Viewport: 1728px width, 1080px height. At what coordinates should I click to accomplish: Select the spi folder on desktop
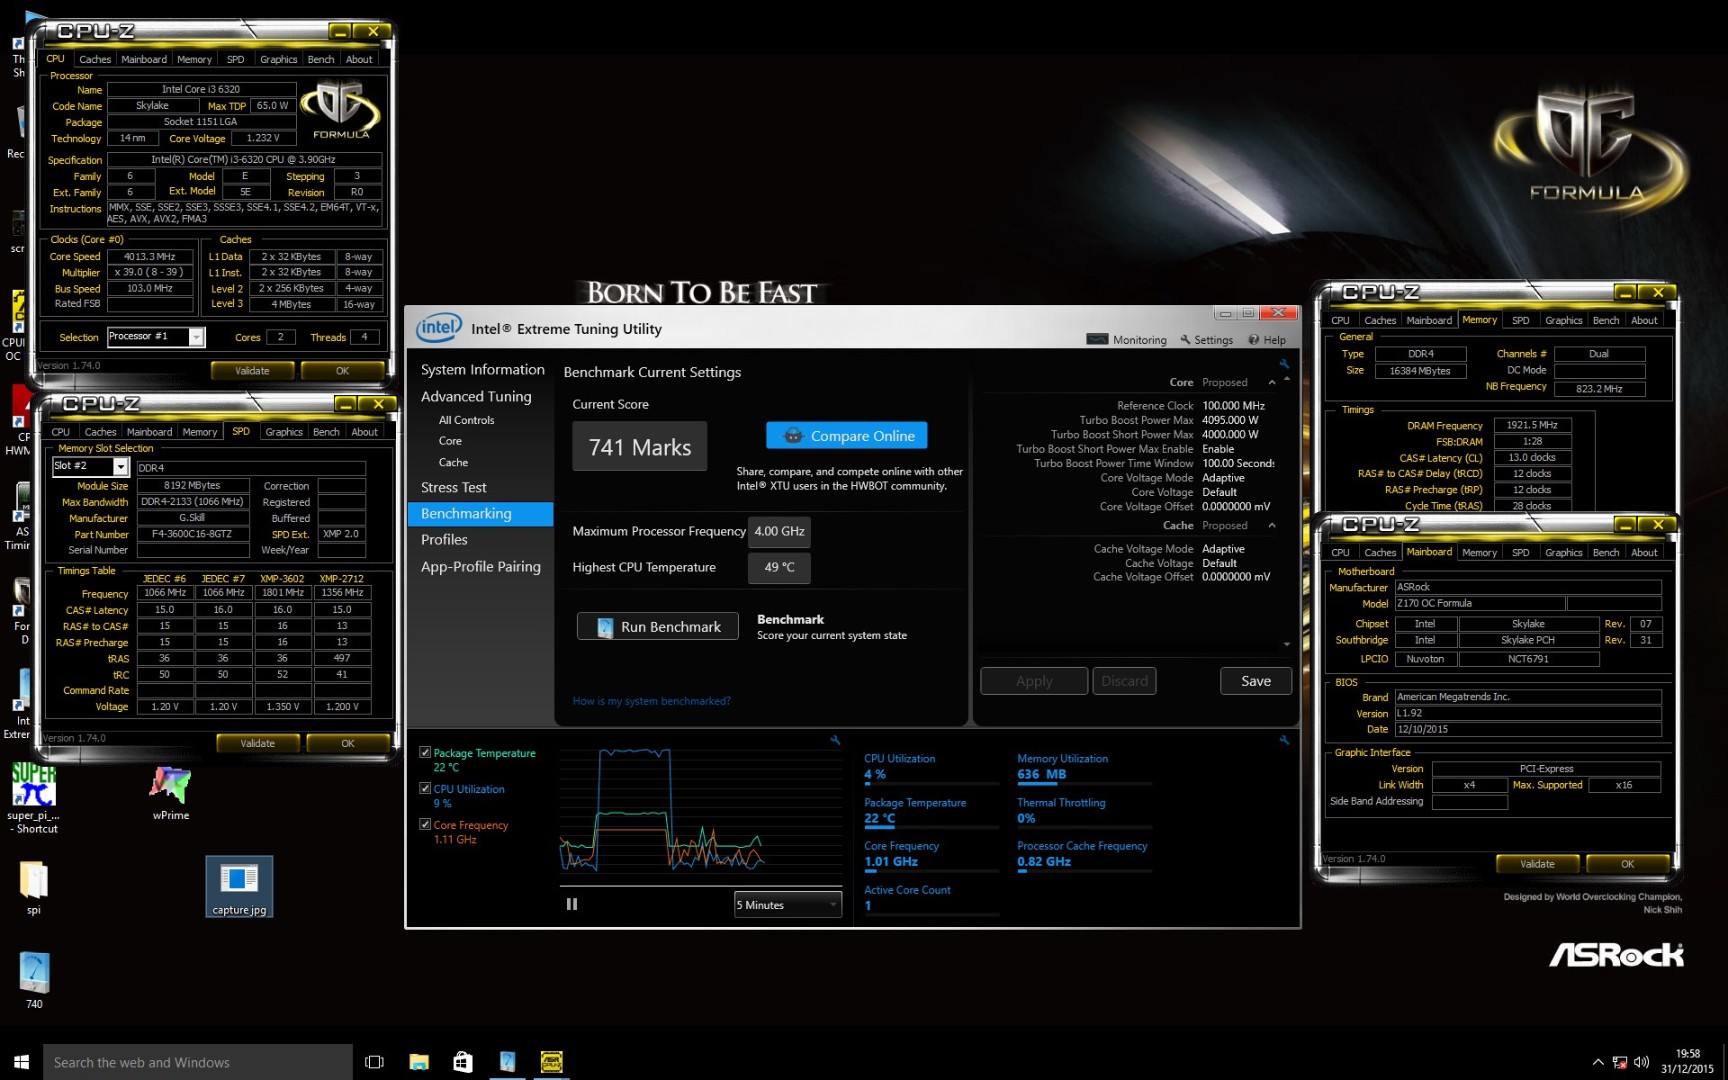(x=34, y=887)
